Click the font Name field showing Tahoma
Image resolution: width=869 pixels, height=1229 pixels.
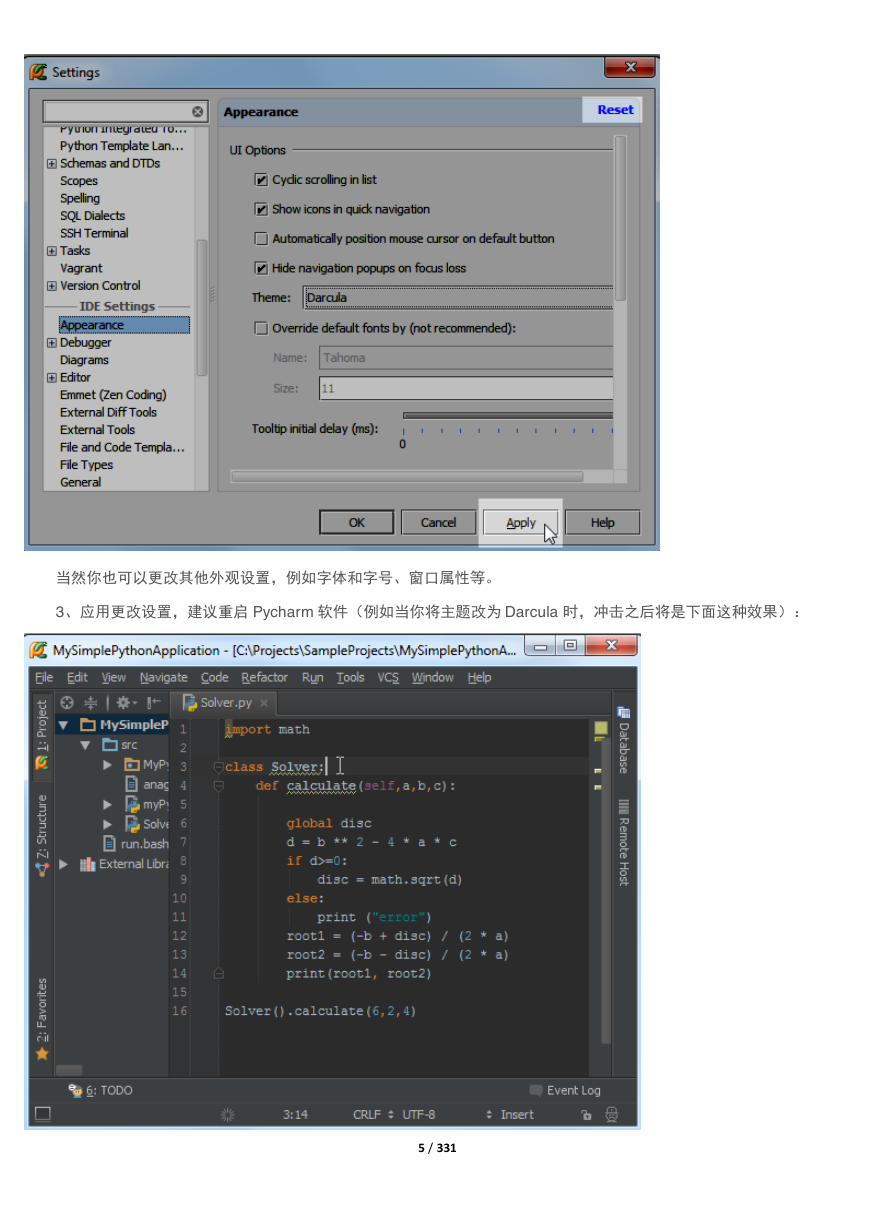coord(466,358)
